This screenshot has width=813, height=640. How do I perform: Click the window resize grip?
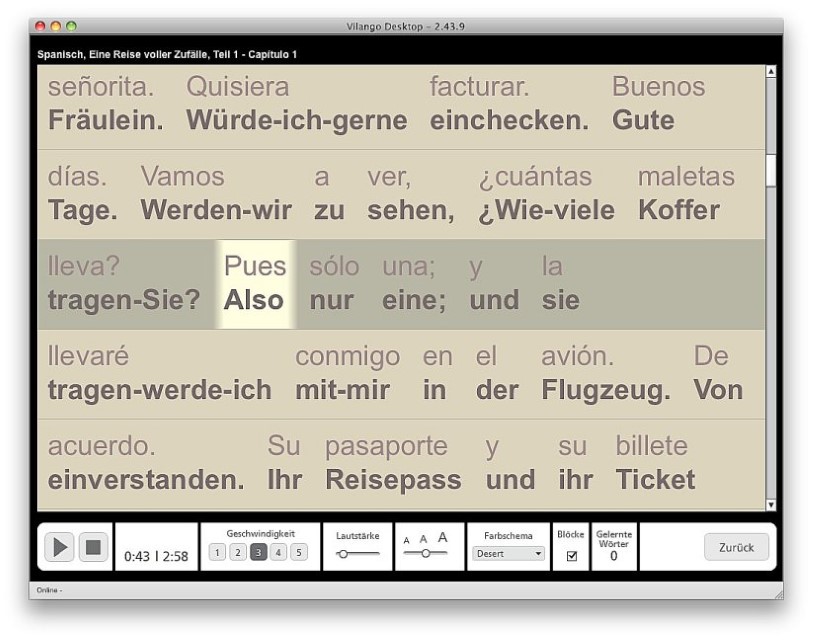point(779,594)
